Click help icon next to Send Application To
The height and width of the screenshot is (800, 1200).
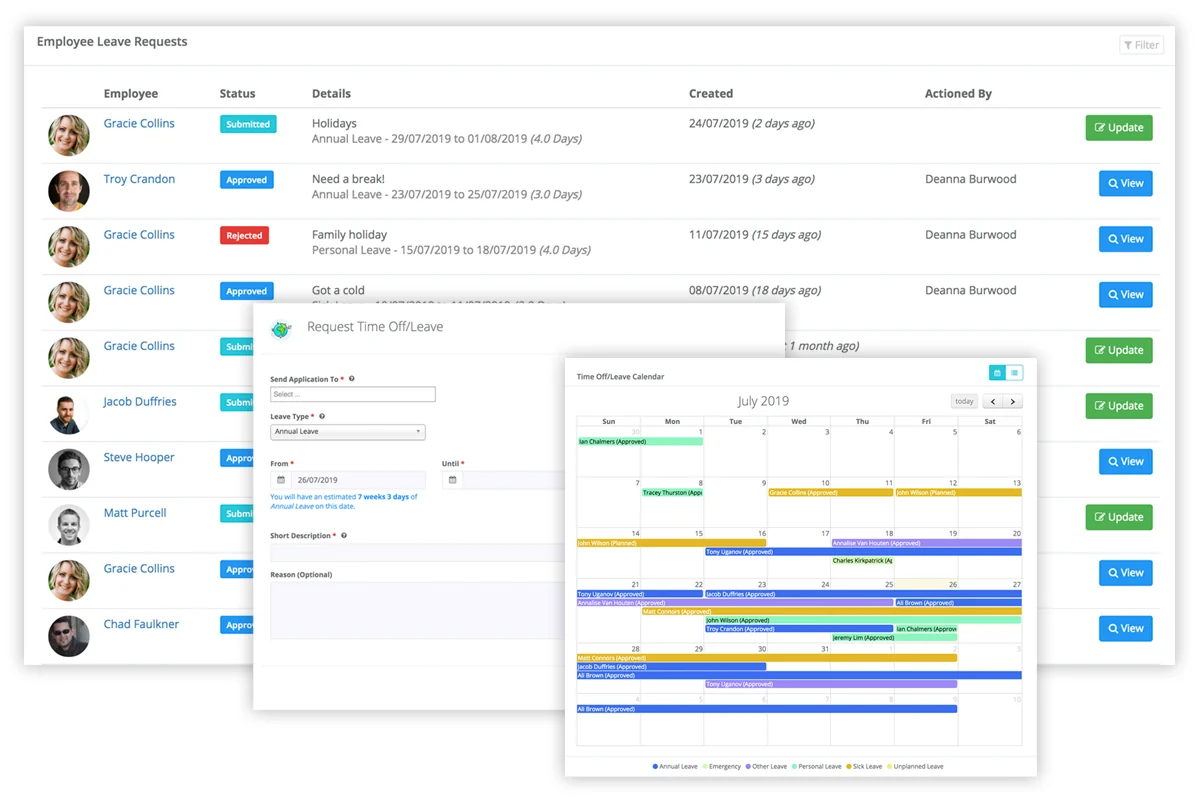pos(352,379)
